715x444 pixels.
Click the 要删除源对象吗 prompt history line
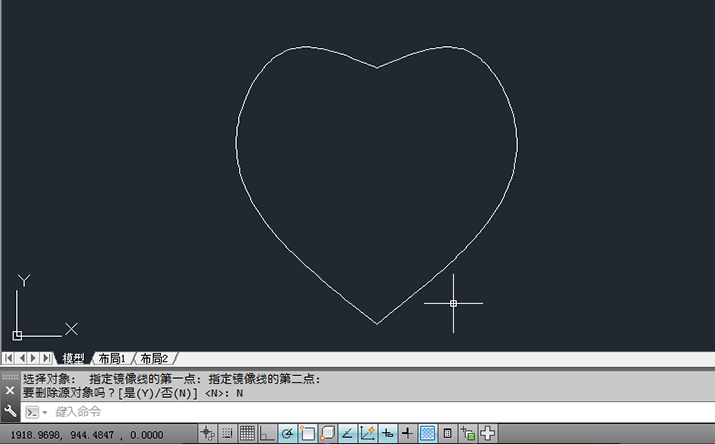[133, 393]
